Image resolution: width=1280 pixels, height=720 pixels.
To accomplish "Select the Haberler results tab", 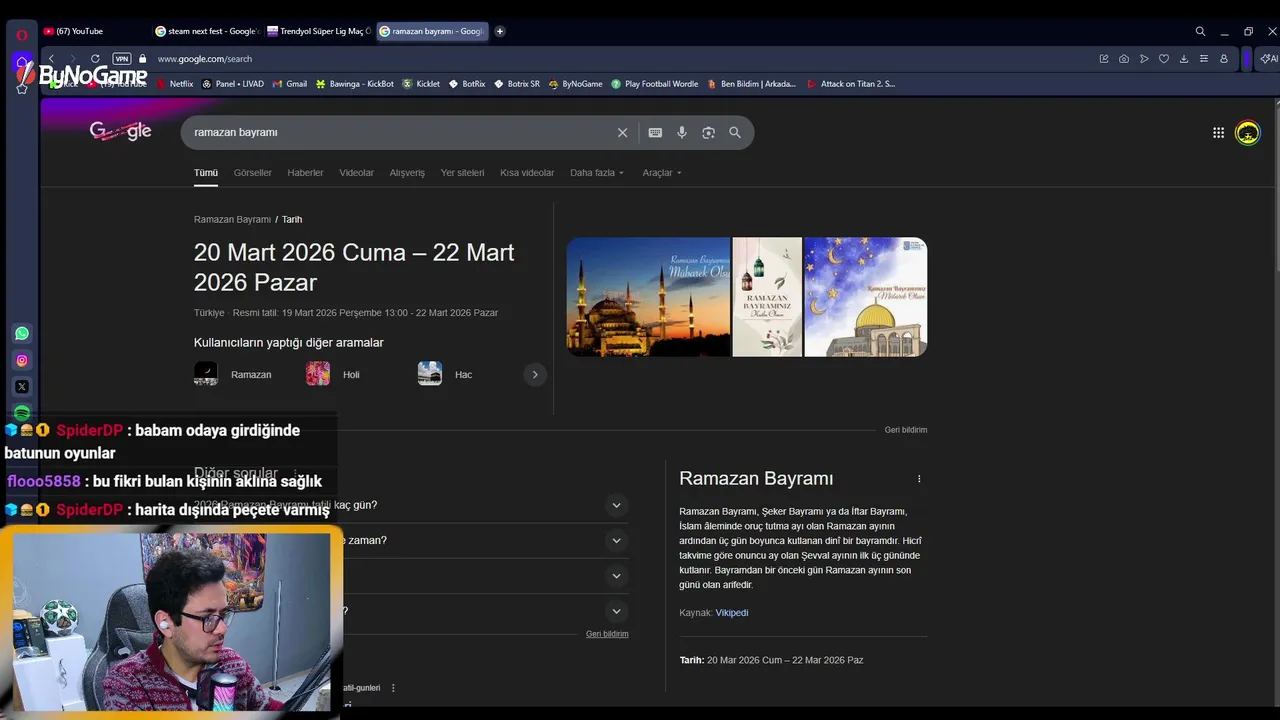I will pyautogui.click(x=305, y=173).
